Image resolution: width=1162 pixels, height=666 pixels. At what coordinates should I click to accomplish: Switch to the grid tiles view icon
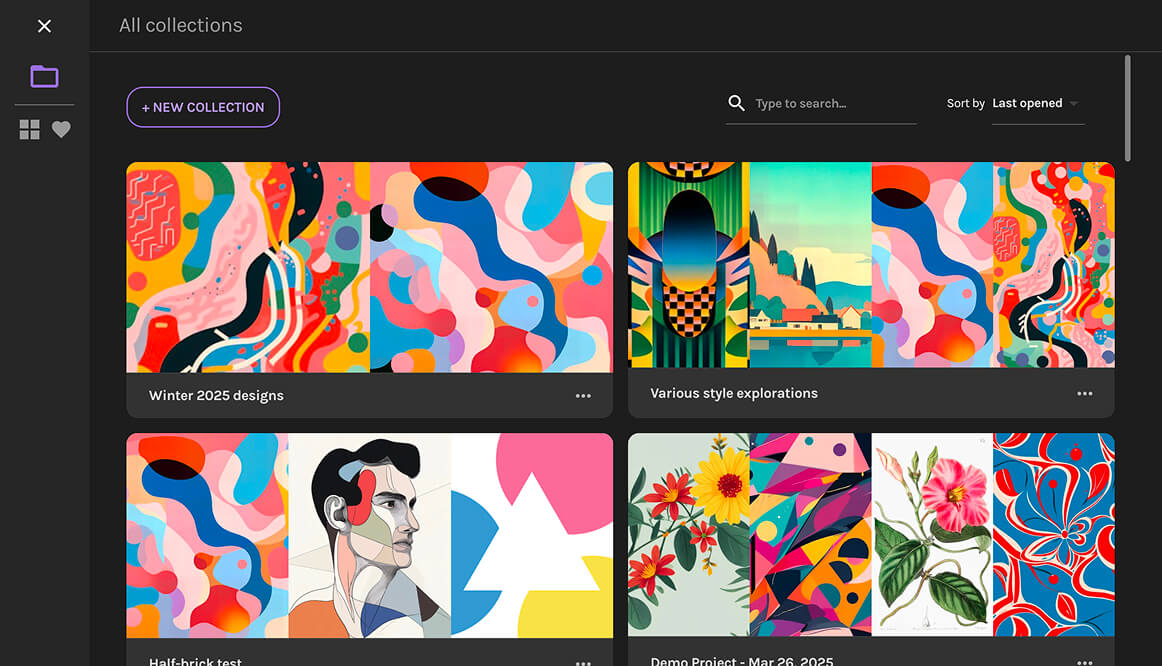pyautogui.click(x=30, y=130)
